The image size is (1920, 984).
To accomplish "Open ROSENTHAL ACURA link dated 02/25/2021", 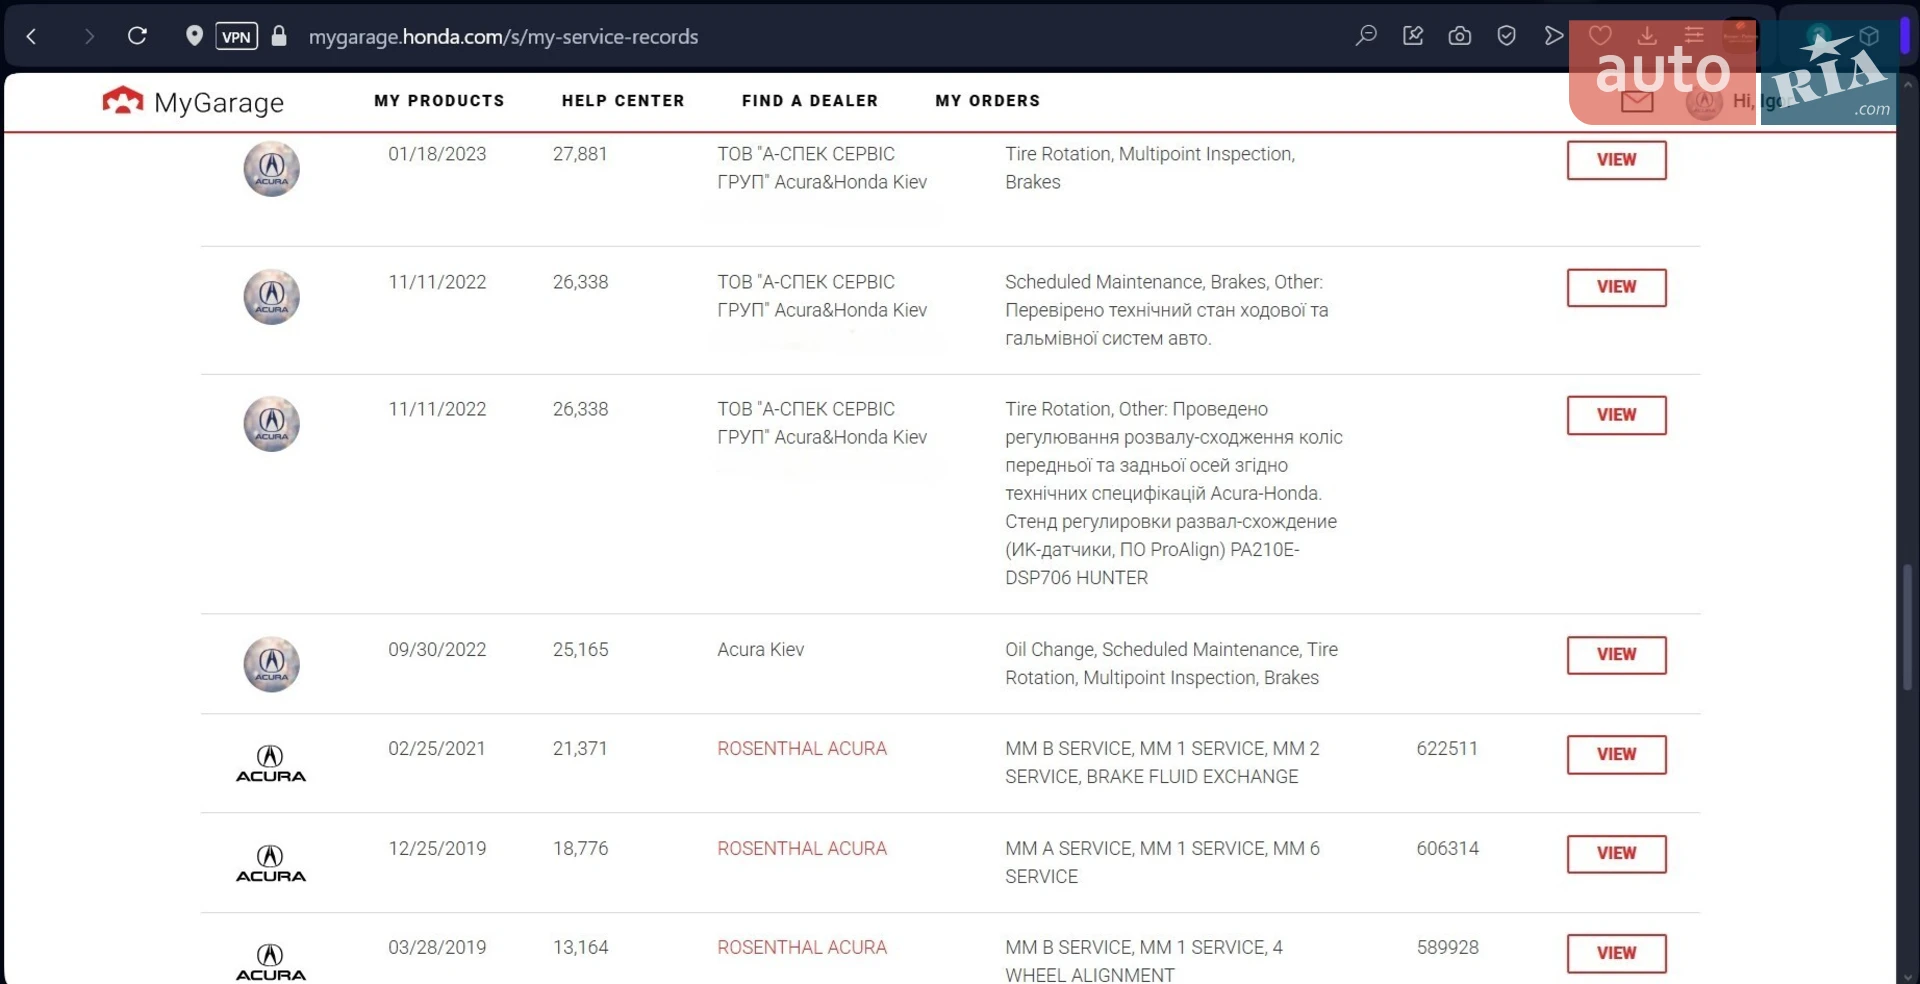I will (802, 749).
